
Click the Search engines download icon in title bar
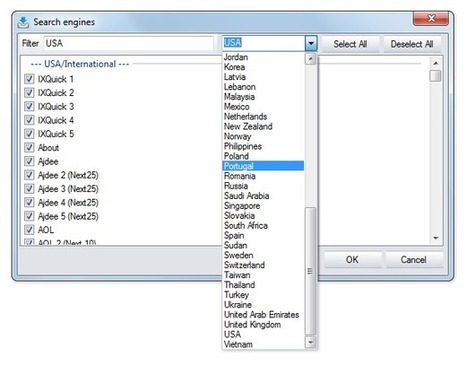pyautogui.click(x=23, y=22)
